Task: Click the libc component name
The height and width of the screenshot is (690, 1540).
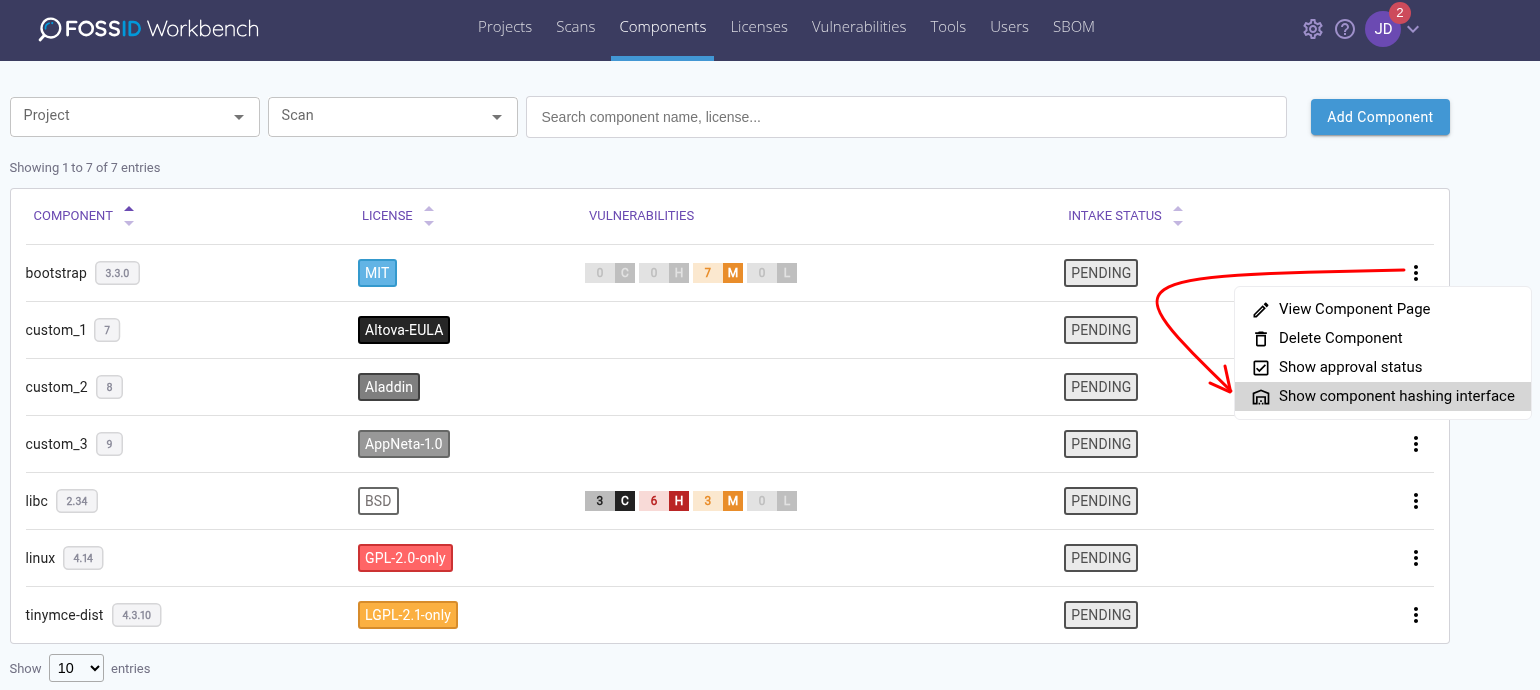Action: pos(37,501)
